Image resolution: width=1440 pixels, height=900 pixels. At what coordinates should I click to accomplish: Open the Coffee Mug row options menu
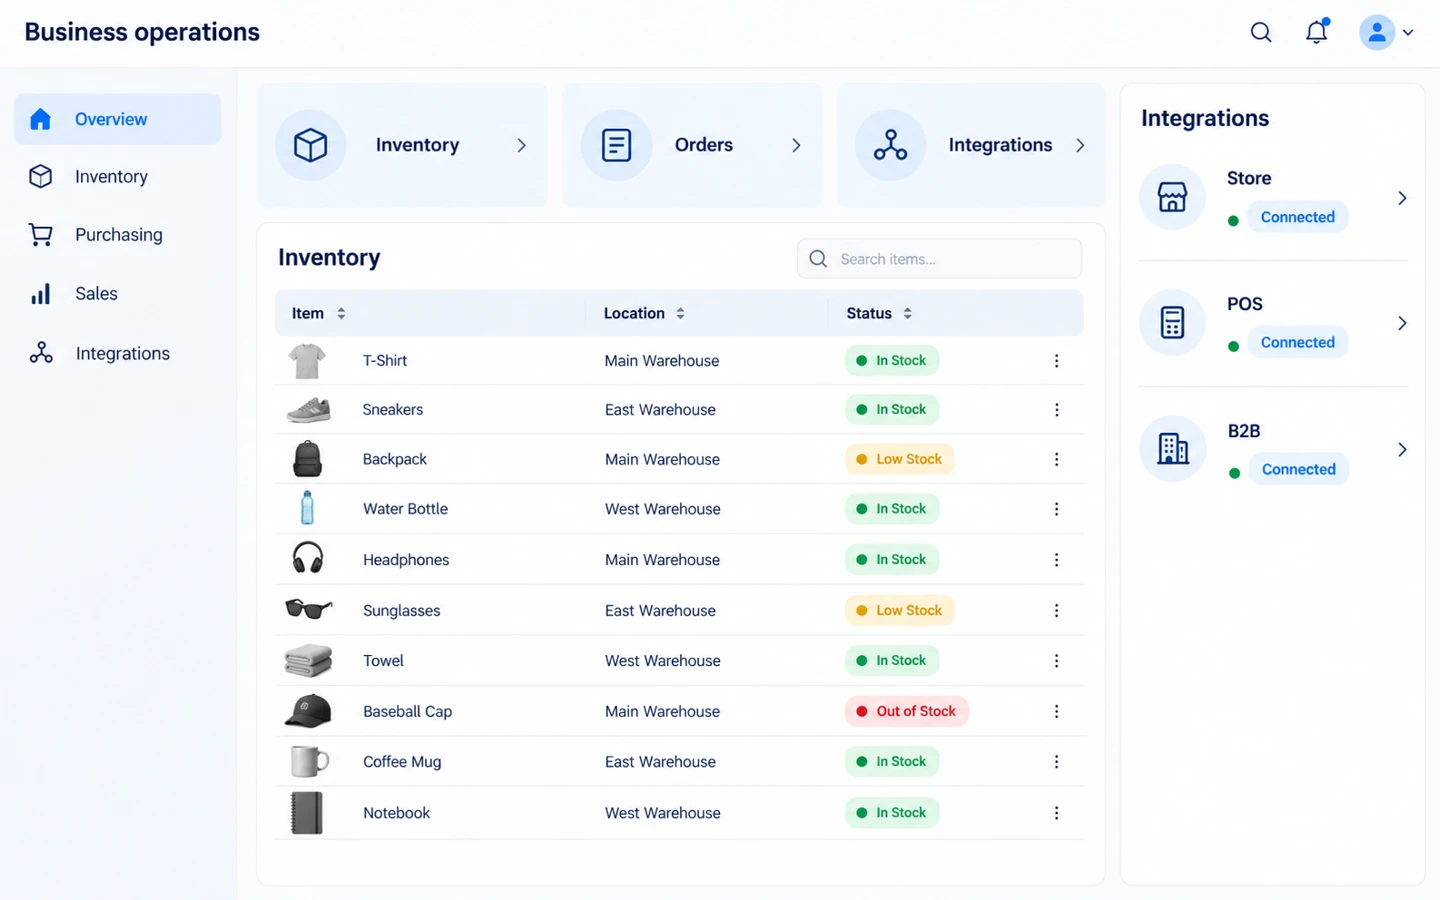tap(1056, 762)
